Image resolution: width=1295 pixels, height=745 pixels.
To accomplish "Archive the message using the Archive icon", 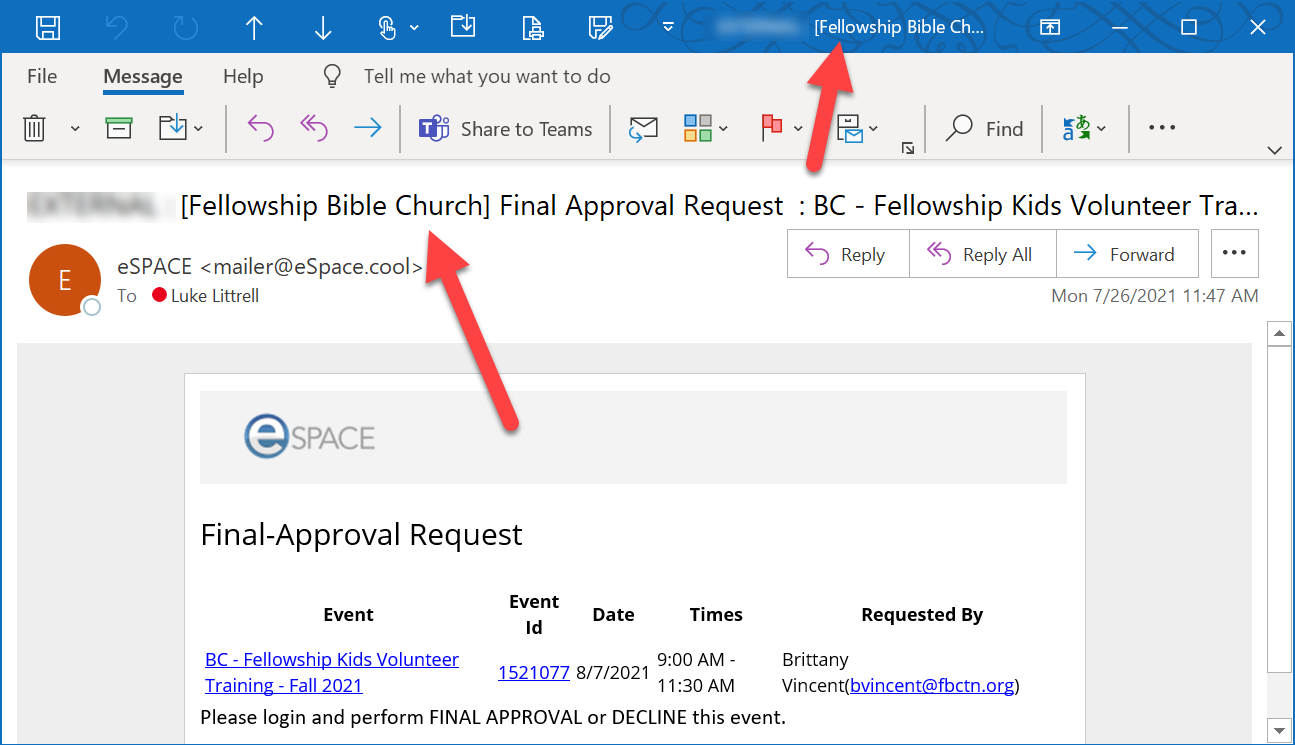I will coord(119,128).
